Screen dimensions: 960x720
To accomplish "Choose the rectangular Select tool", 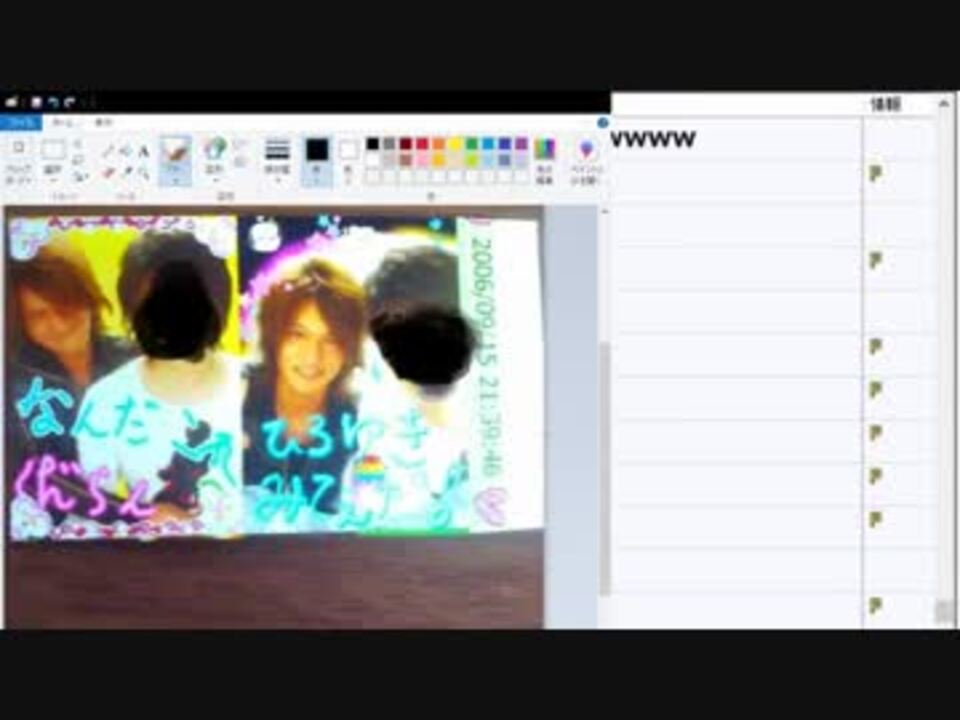I will pos(53,149).
